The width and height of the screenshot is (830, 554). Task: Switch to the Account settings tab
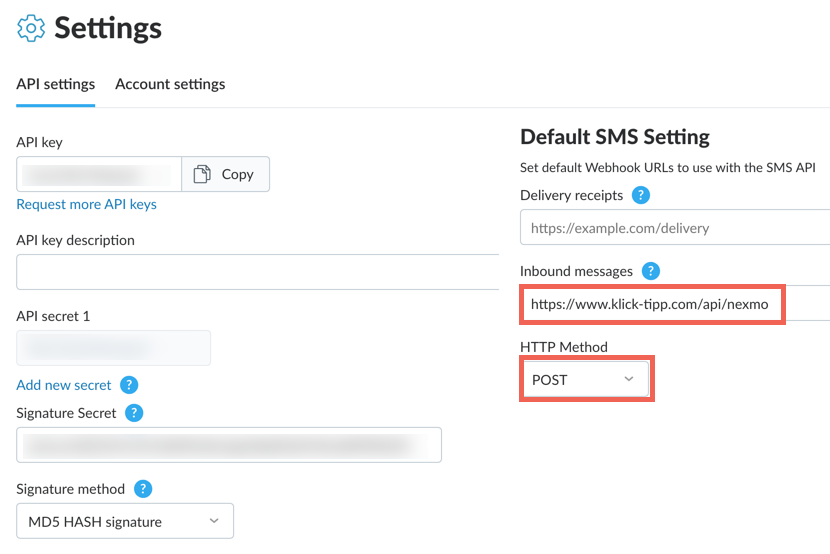170,84
